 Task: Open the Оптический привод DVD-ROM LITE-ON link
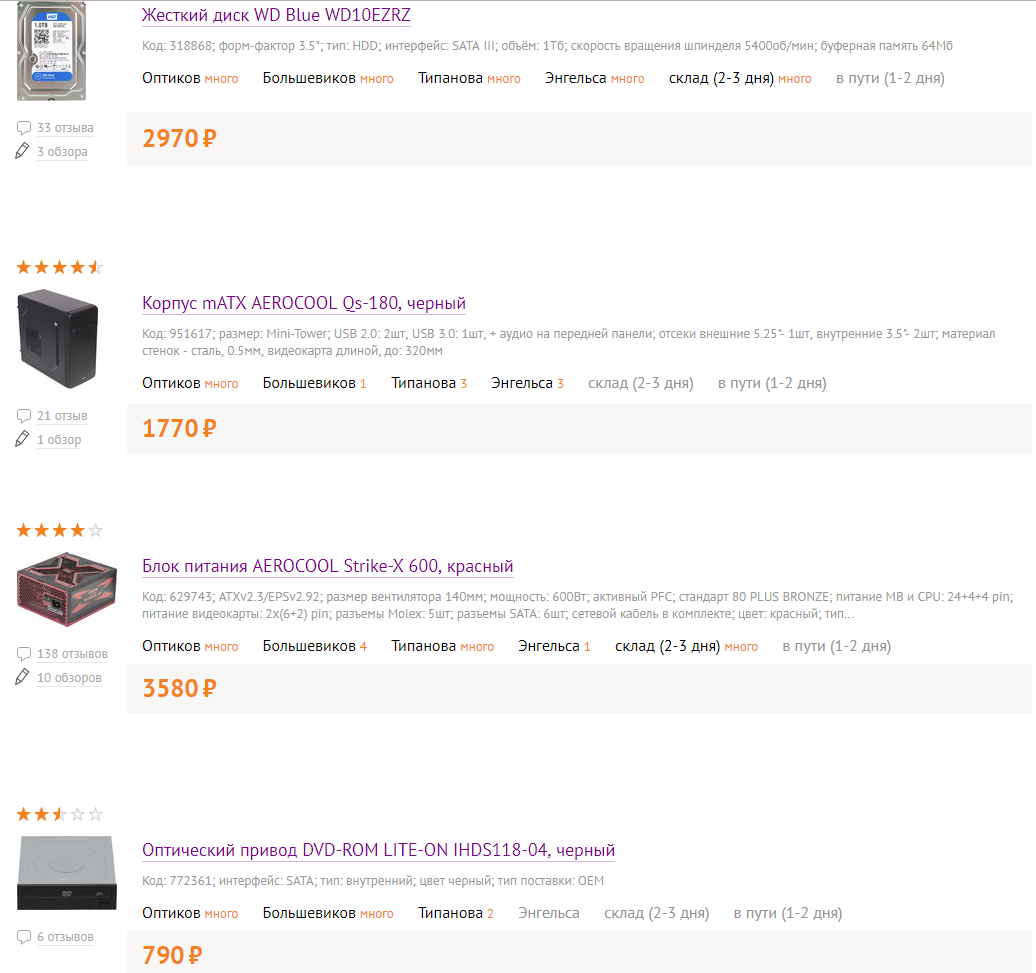pos(379,850)
